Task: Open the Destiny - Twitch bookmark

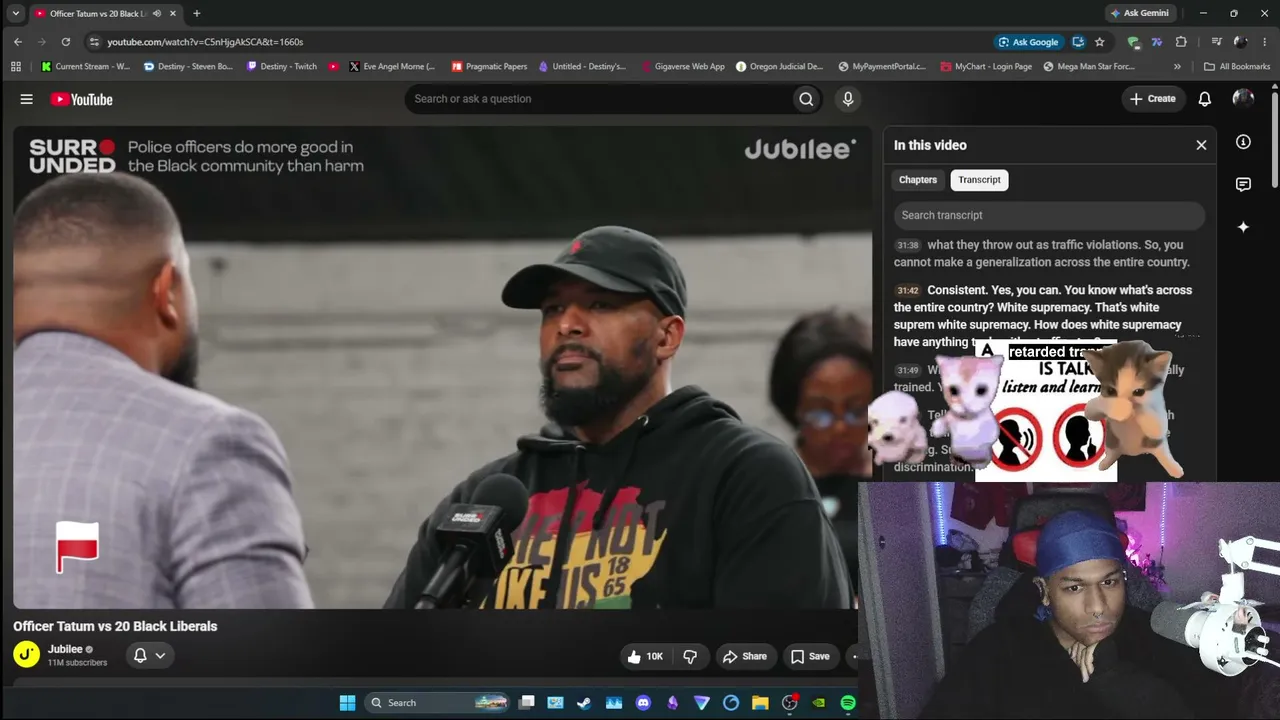Action: (x=281, y=67)
